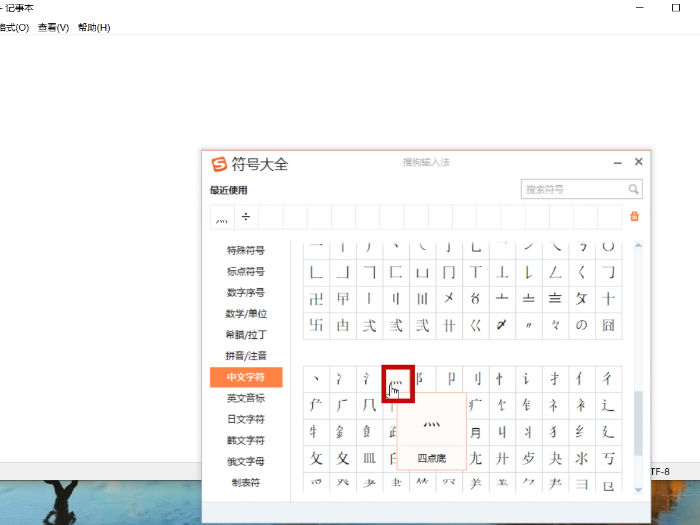Minimize the 符号大全 panel
This screenshot has height=525, width=700.
tap(617, 163)
